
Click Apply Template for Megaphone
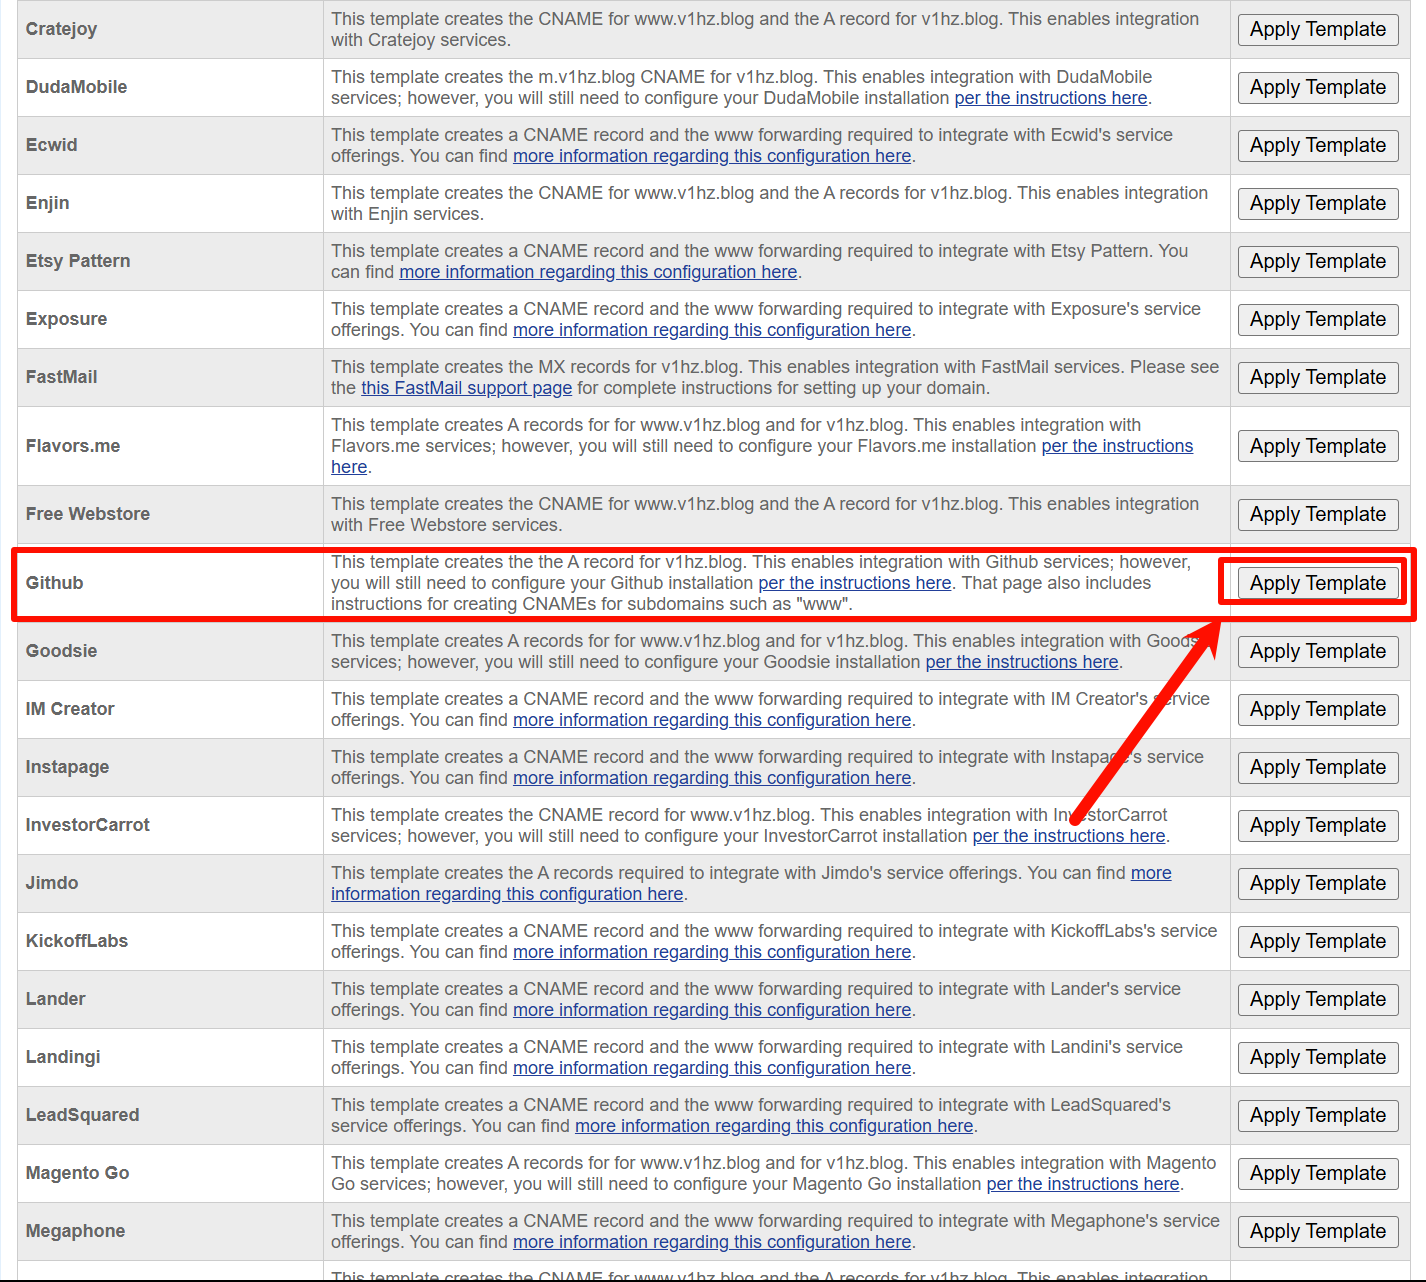click(x=1317, y=1231)
